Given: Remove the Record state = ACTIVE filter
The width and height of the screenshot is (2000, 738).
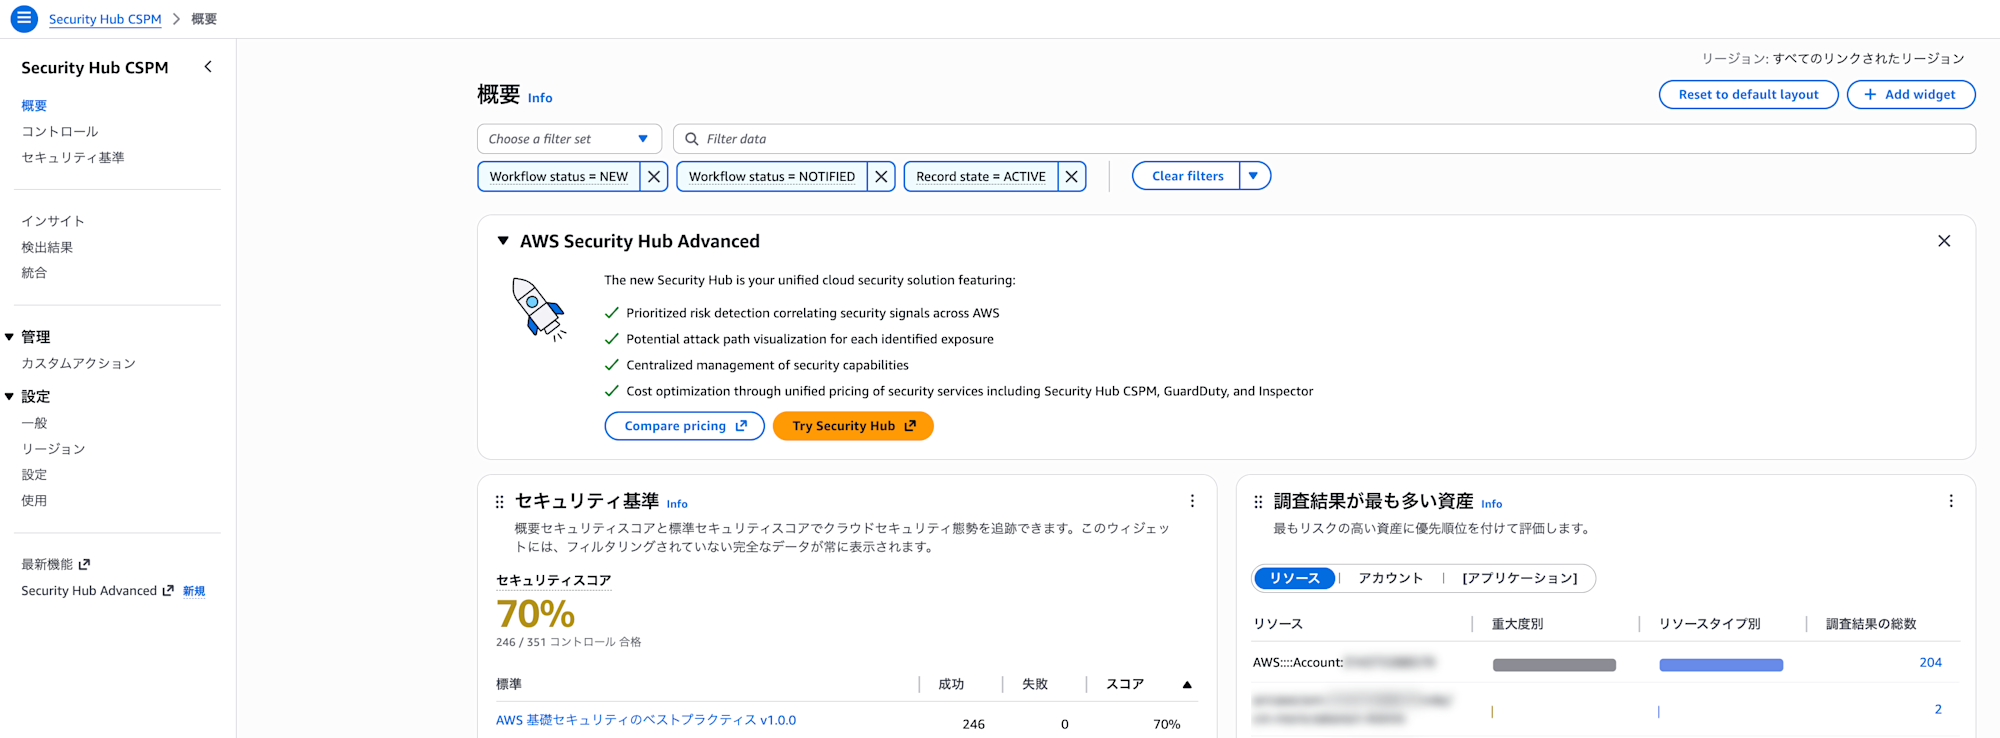Looking at the screenshot, I should [x=1072, y=176].
